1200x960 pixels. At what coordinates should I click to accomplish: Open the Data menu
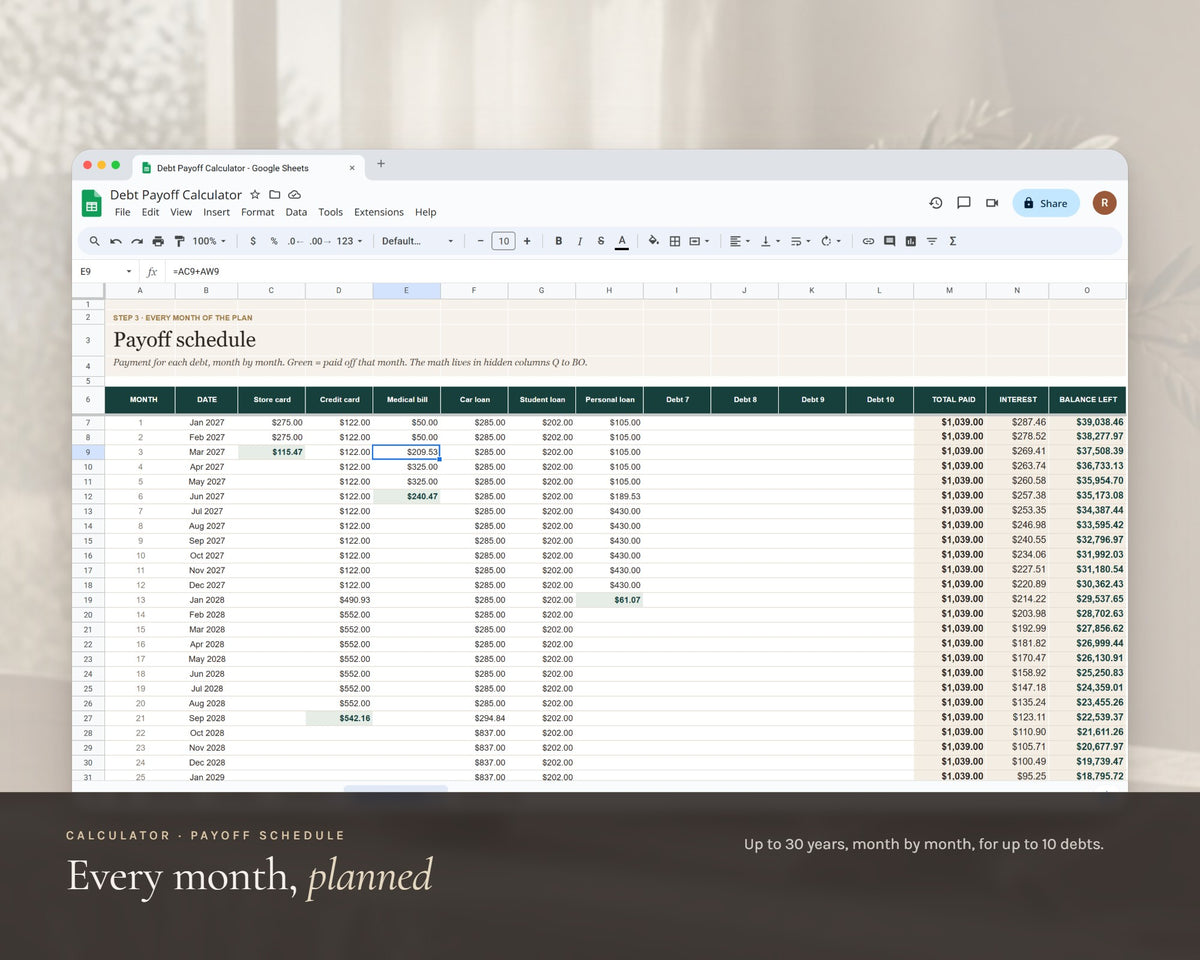tap(296, 212)
